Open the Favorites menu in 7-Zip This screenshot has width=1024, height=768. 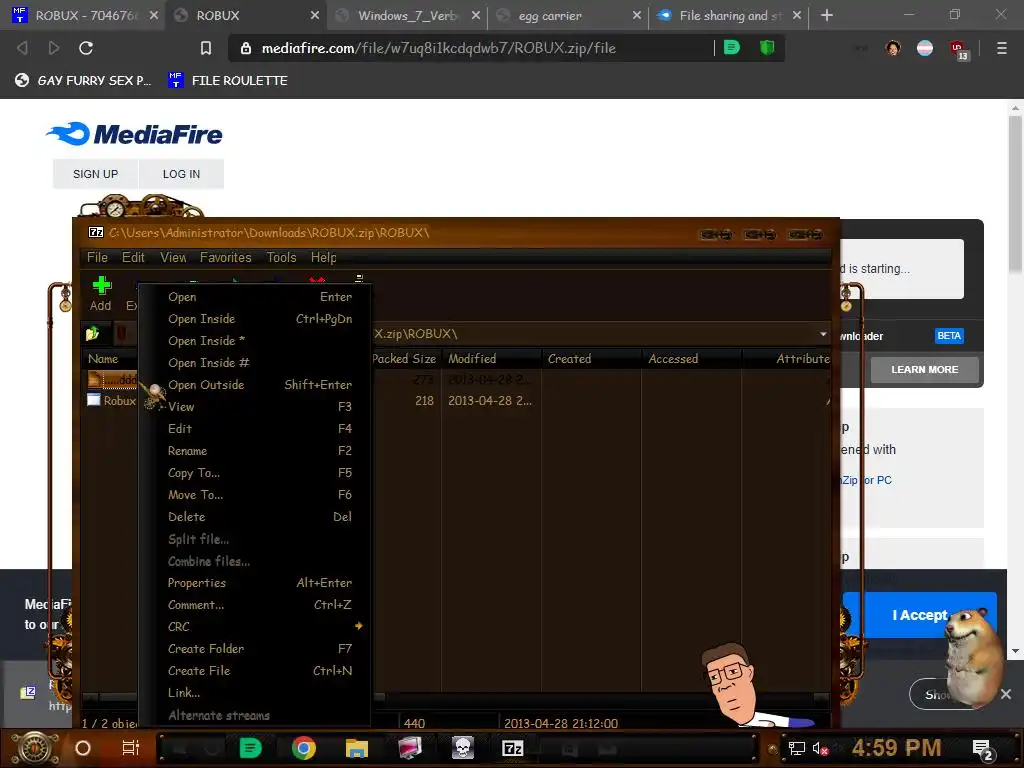click(x=225, y=257)
